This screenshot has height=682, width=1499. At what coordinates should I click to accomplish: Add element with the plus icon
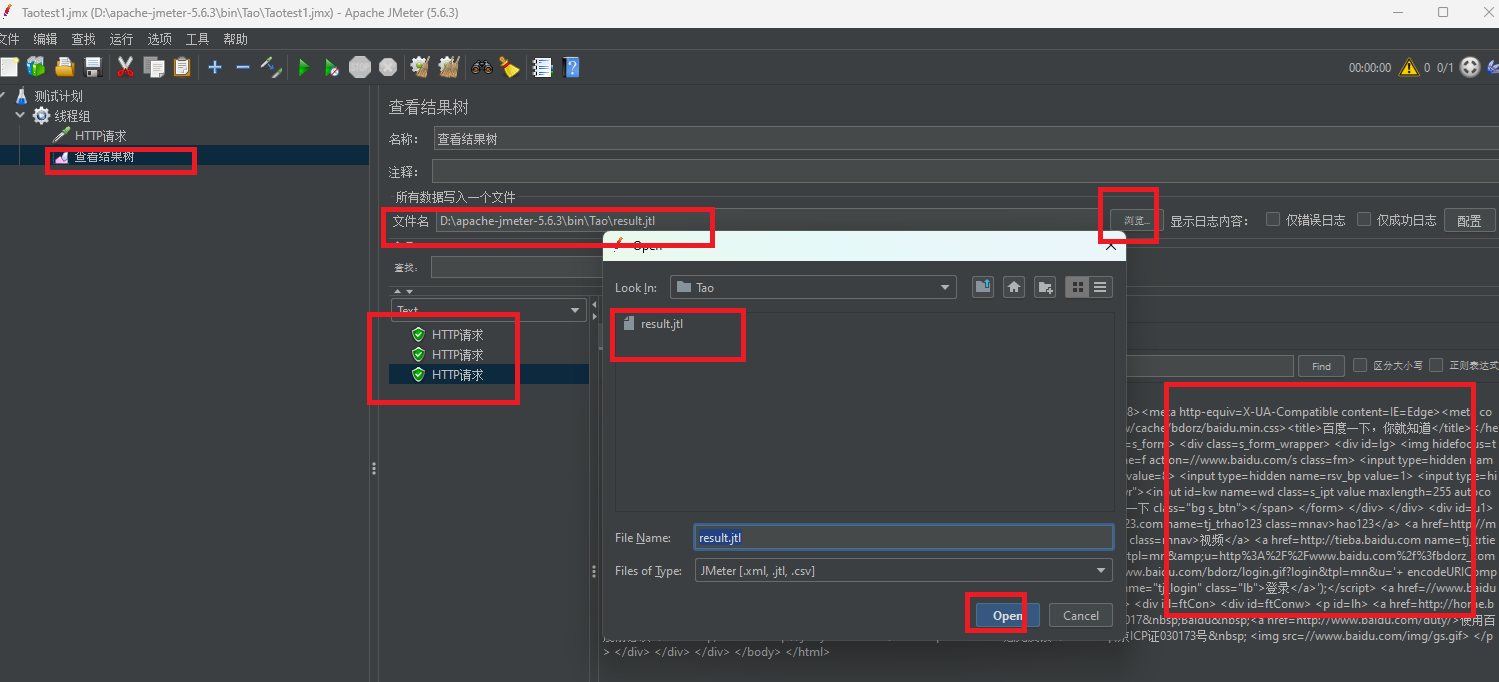coord(215,67)
